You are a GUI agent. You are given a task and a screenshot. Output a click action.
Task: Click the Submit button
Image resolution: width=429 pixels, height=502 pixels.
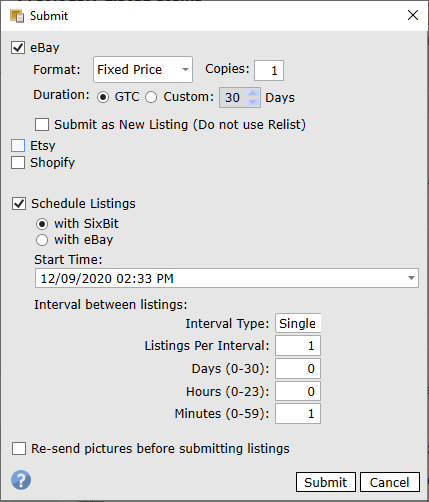coord(326,482)
